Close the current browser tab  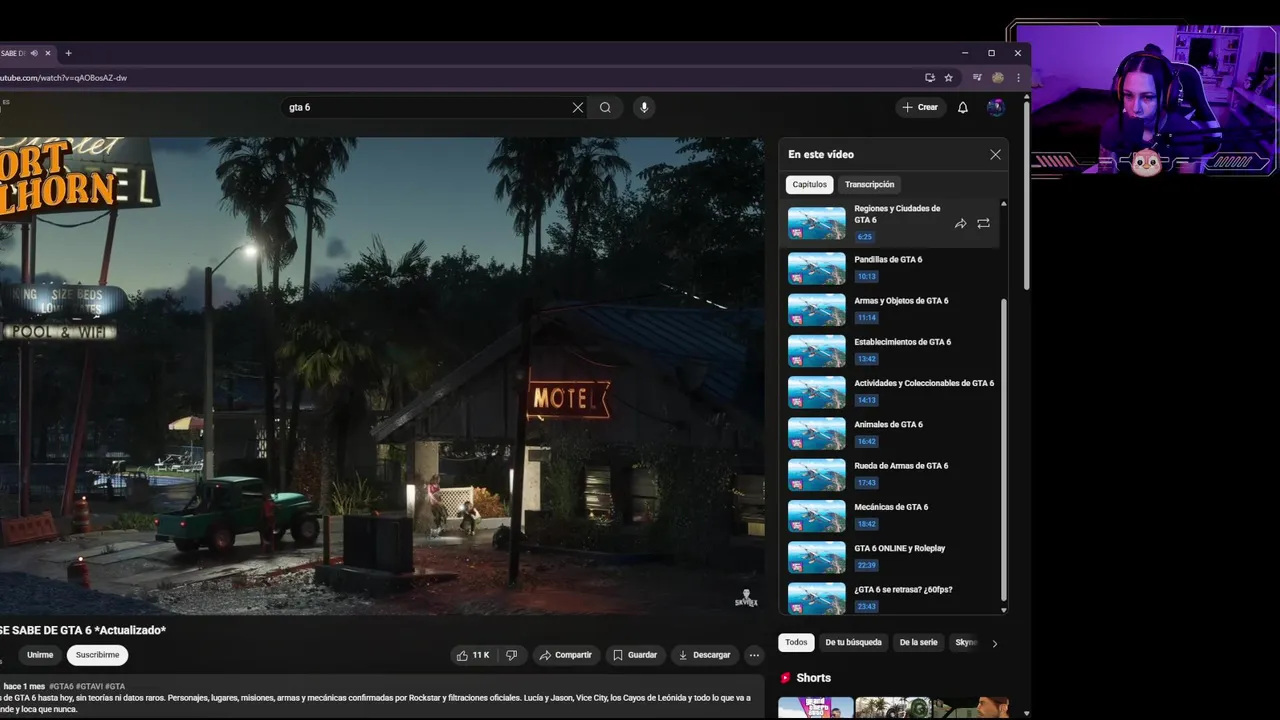point(47,53)
